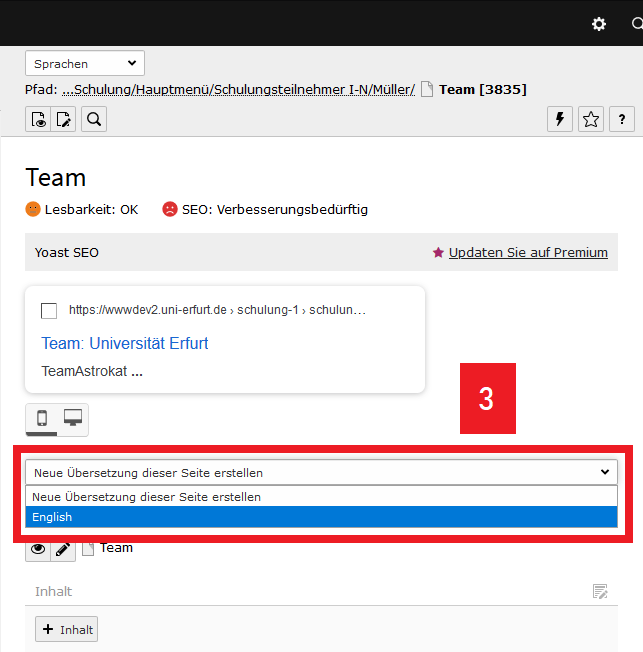This screenshot has width=643, height=652.
Task: Click the lightning bolt clear cache icon
Action: pos(560,120)
